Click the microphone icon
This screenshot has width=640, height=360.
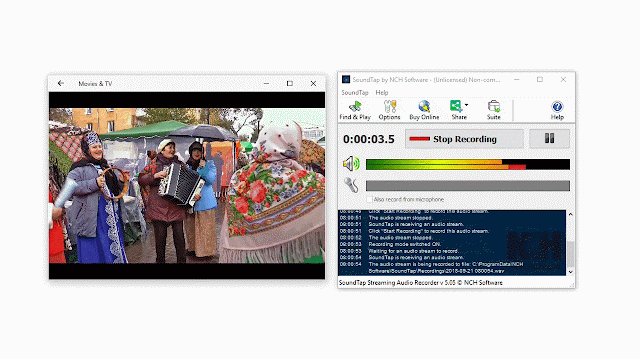tap(351, 185)
